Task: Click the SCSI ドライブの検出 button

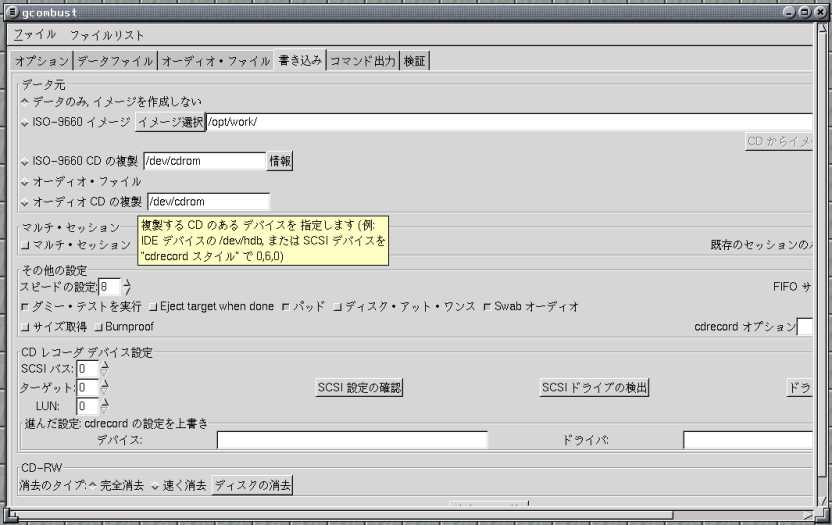Action: click(x=595, y=387)
